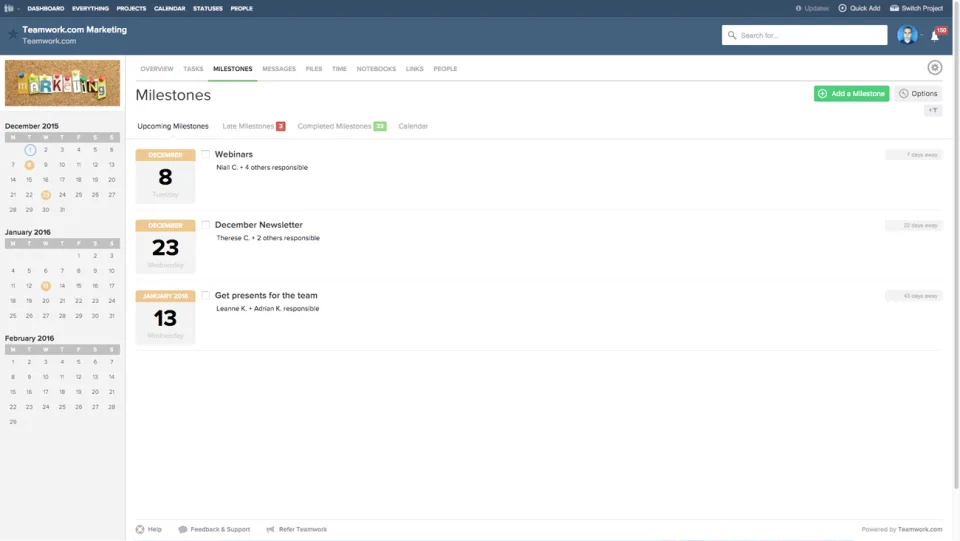Image resolution: width=960 pixels, height=541 pixels.
Task: Check the December Newsletter milestone
Action: tap(205, 225)
